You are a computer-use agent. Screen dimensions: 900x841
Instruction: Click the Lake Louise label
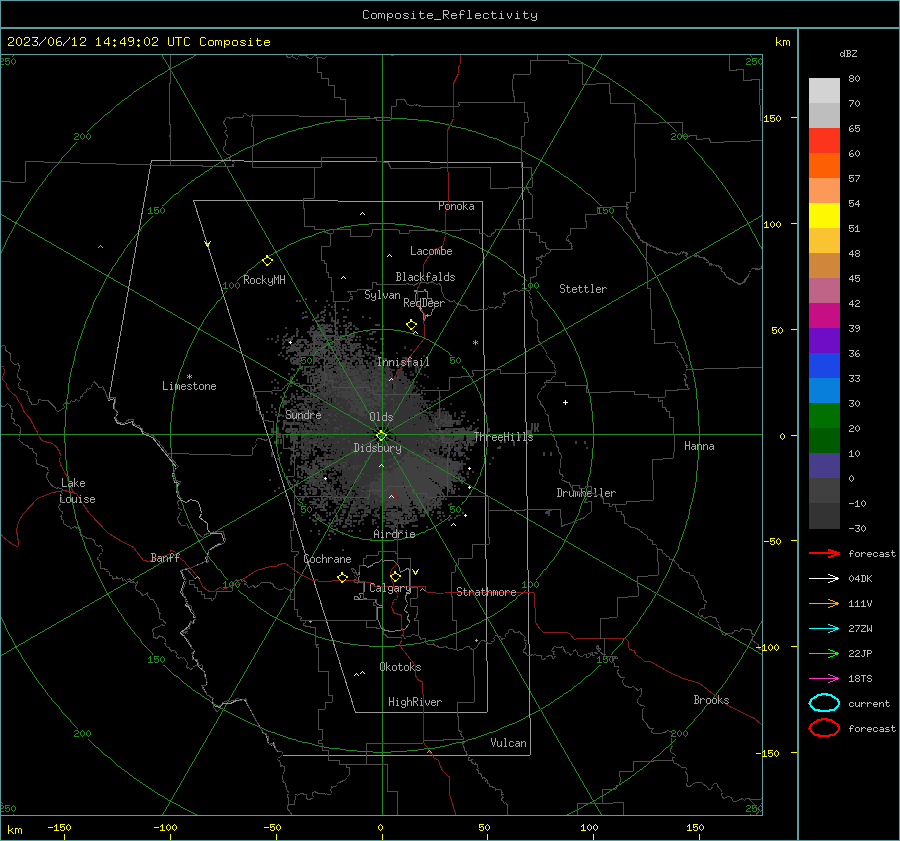click(x=77, y=491)
